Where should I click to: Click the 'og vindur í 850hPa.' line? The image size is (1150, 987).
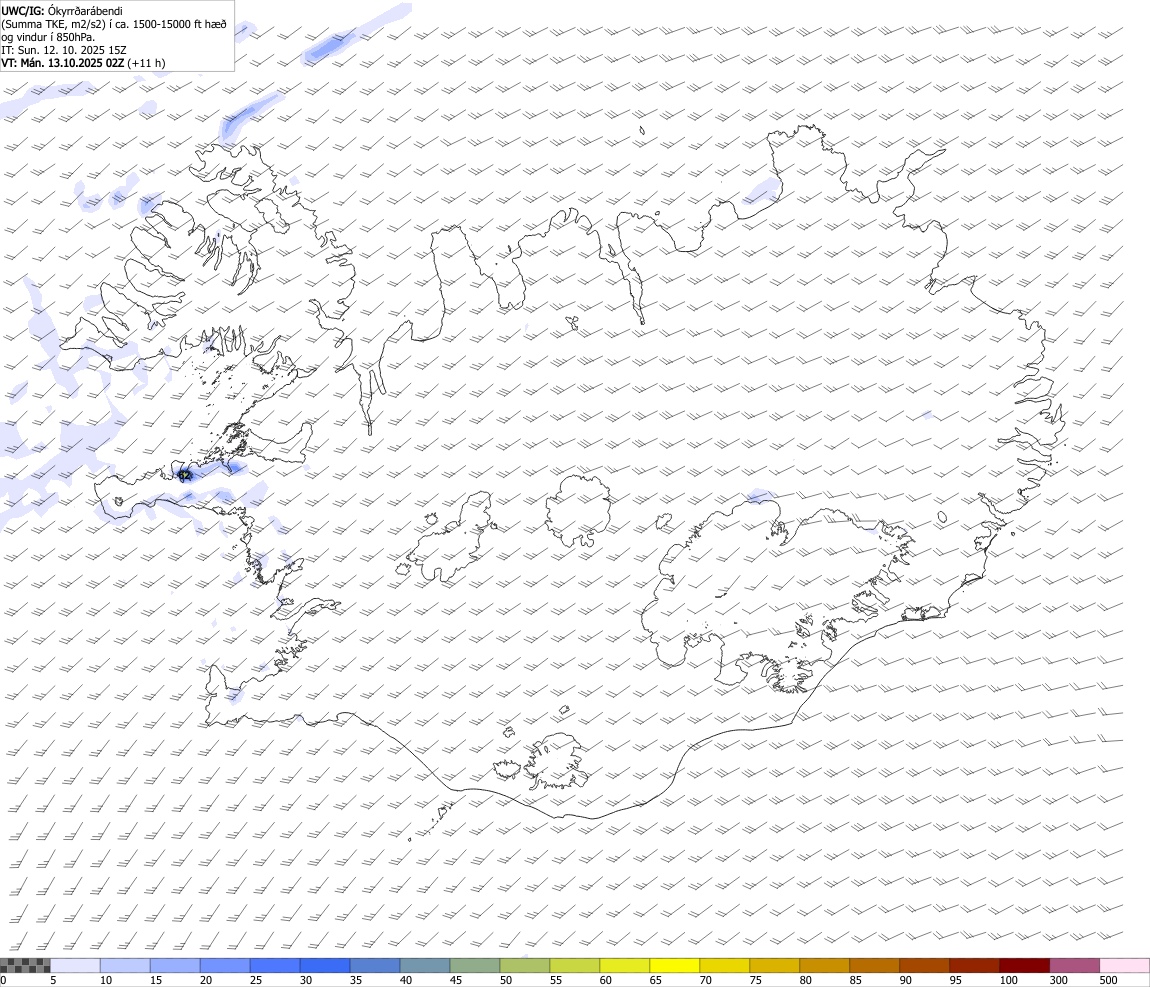48,37
